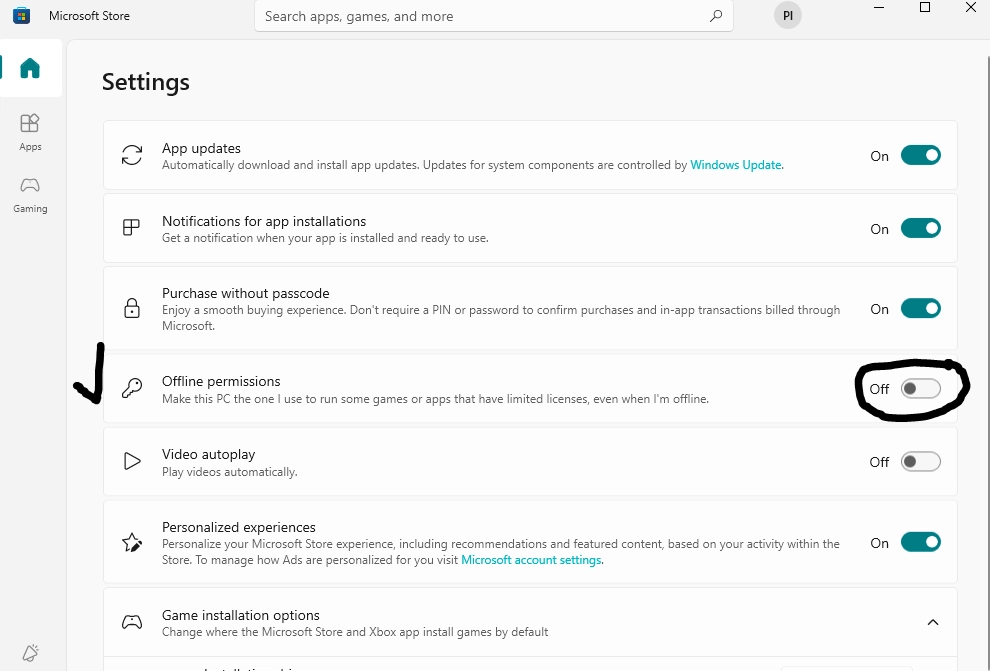The height and width of the screenshot is (671, 990).
Task: Click the Microsoft Store logo
Action: click(21, 15)
